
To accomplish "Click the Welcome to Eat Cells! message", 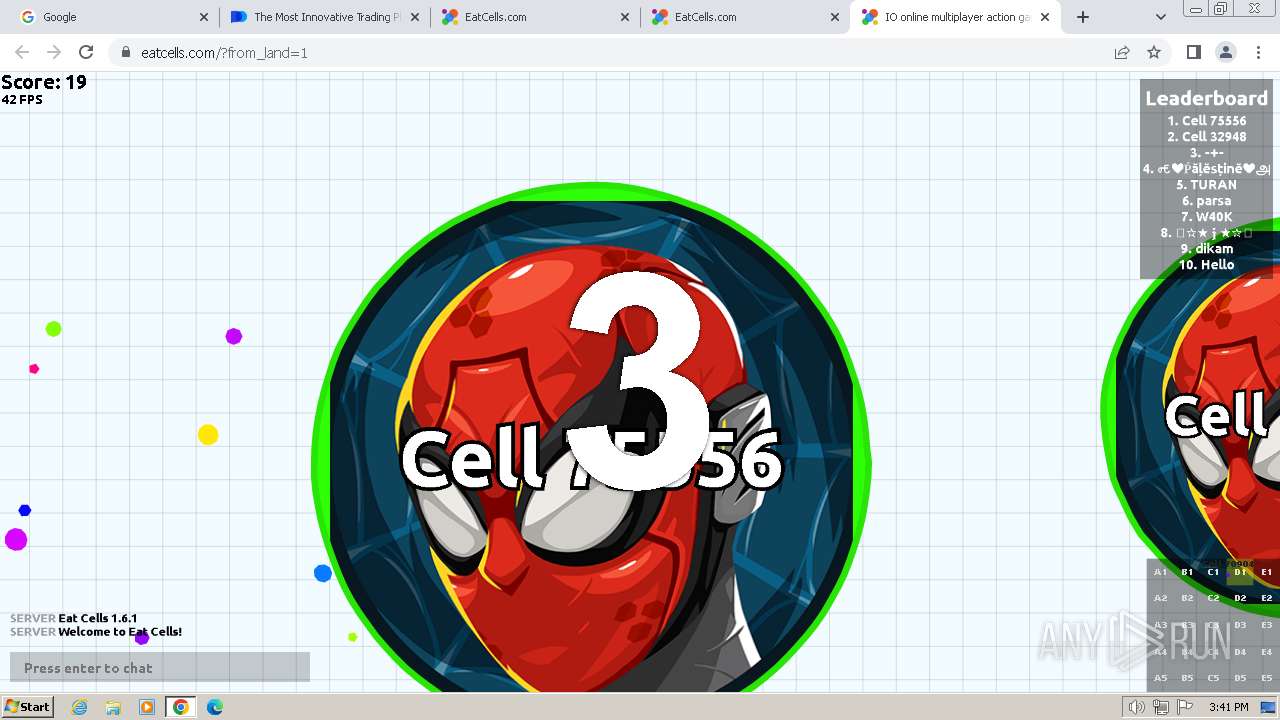I will coord(96,632).
